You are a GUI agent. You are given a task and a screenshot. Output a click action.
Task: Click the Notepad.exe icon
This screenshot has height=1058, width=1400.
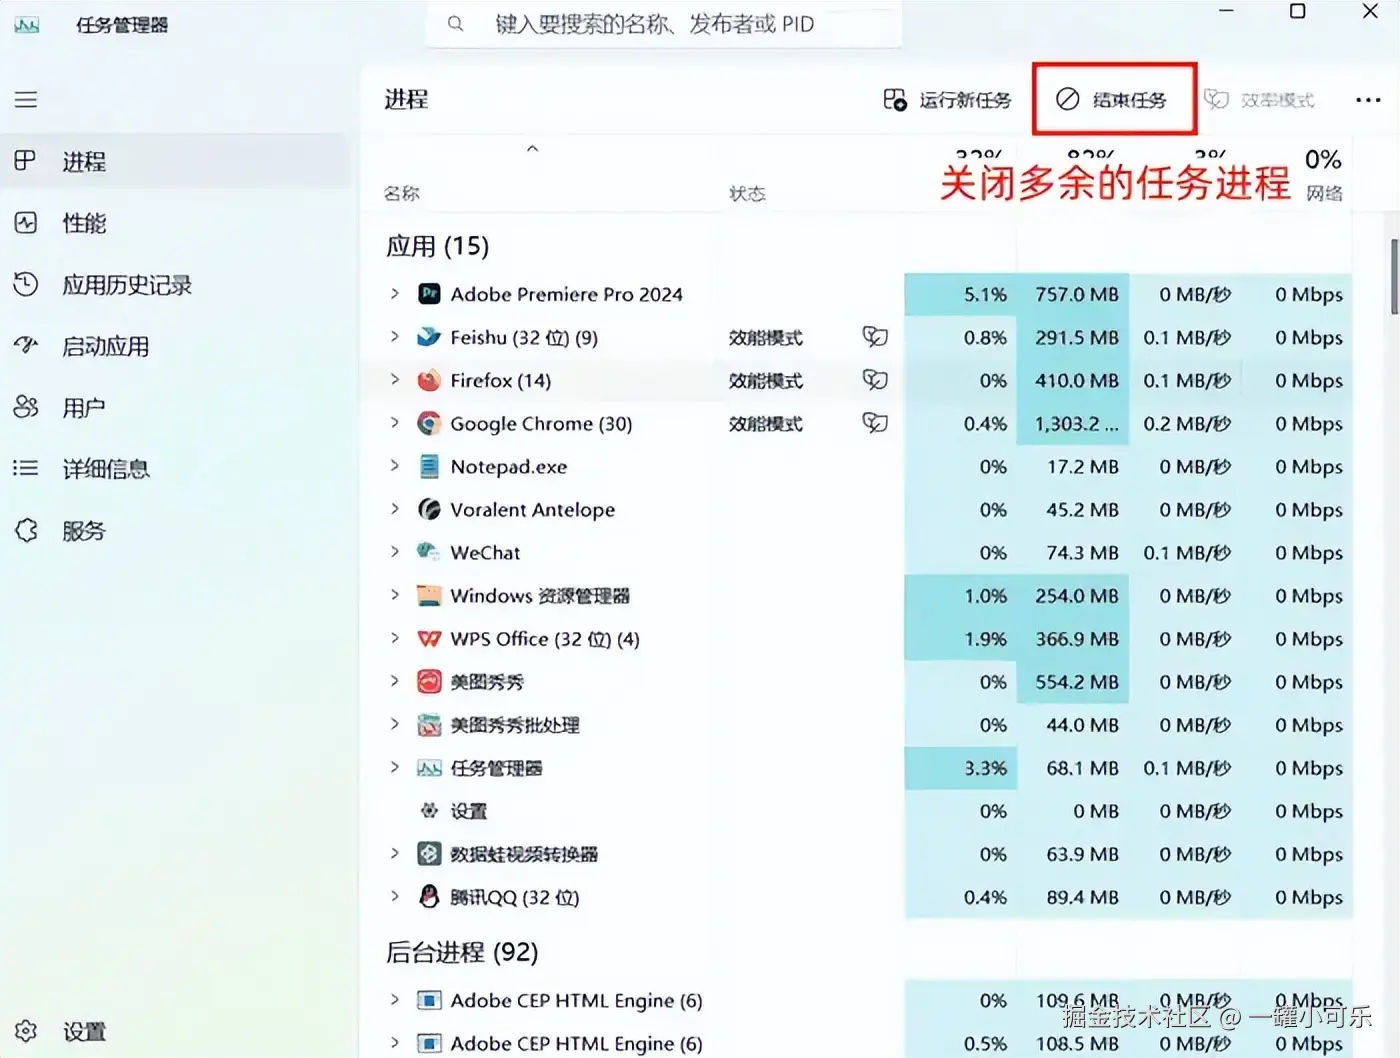[x=429, y=466]
